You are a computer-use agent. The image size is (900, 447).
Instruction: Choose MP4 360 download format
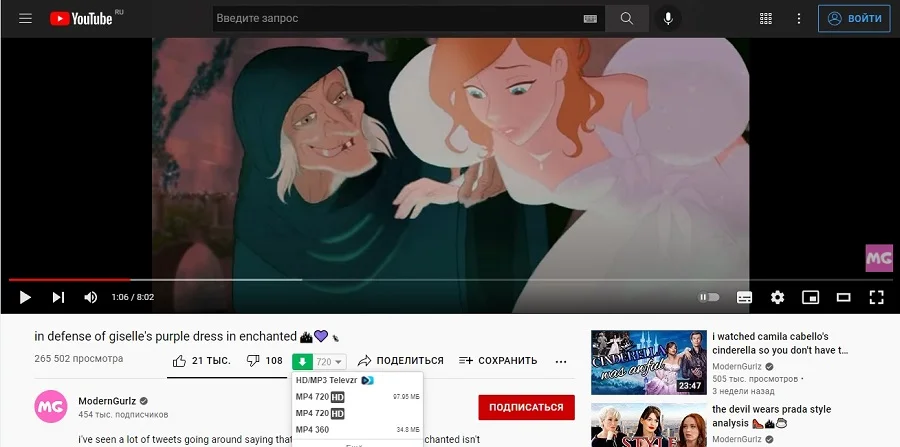[x=314, y=429]
